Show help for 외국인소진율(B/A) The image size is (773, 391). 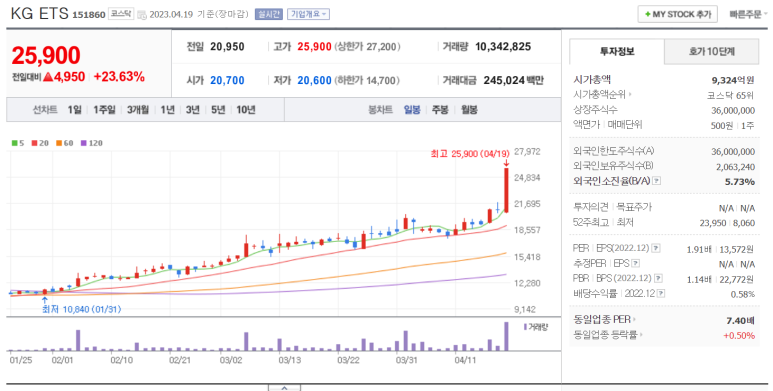click(656, 181)
